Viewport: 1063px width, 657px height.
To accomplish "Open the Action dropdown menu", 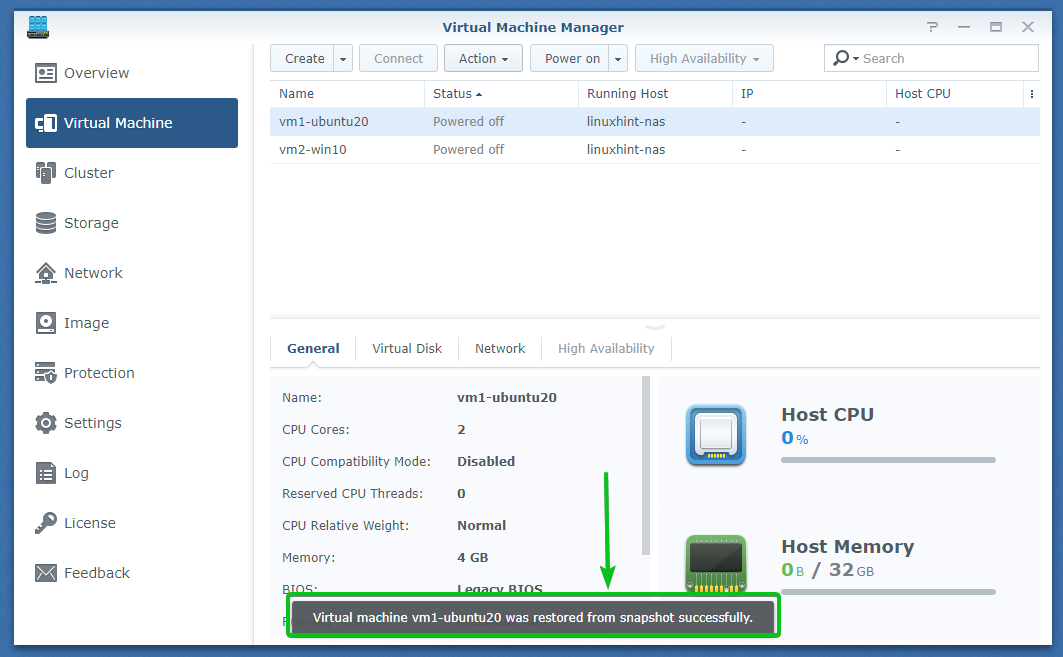I will tap(483, 59).
